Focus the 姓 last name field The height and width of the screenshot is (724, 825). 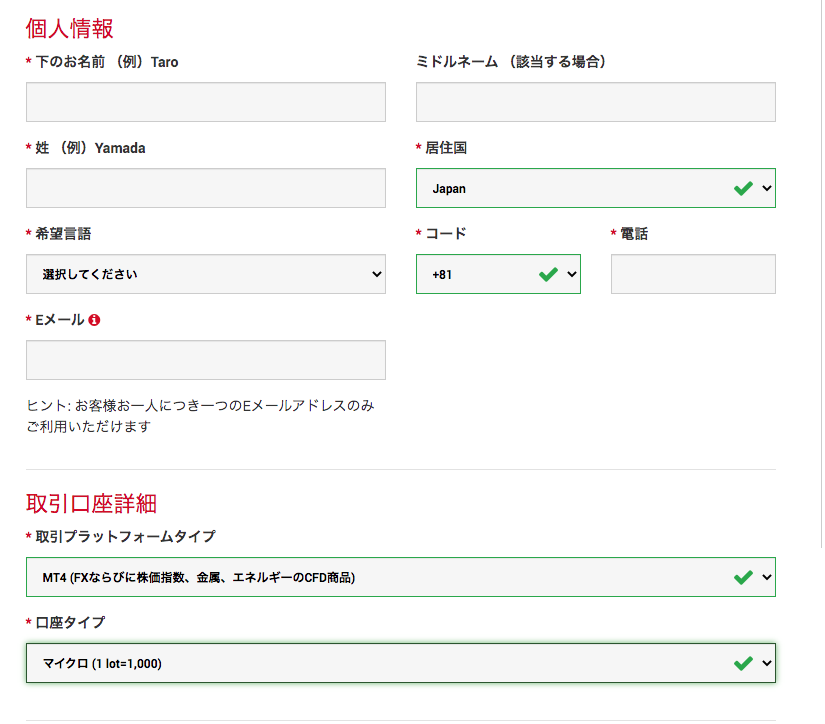206,188
